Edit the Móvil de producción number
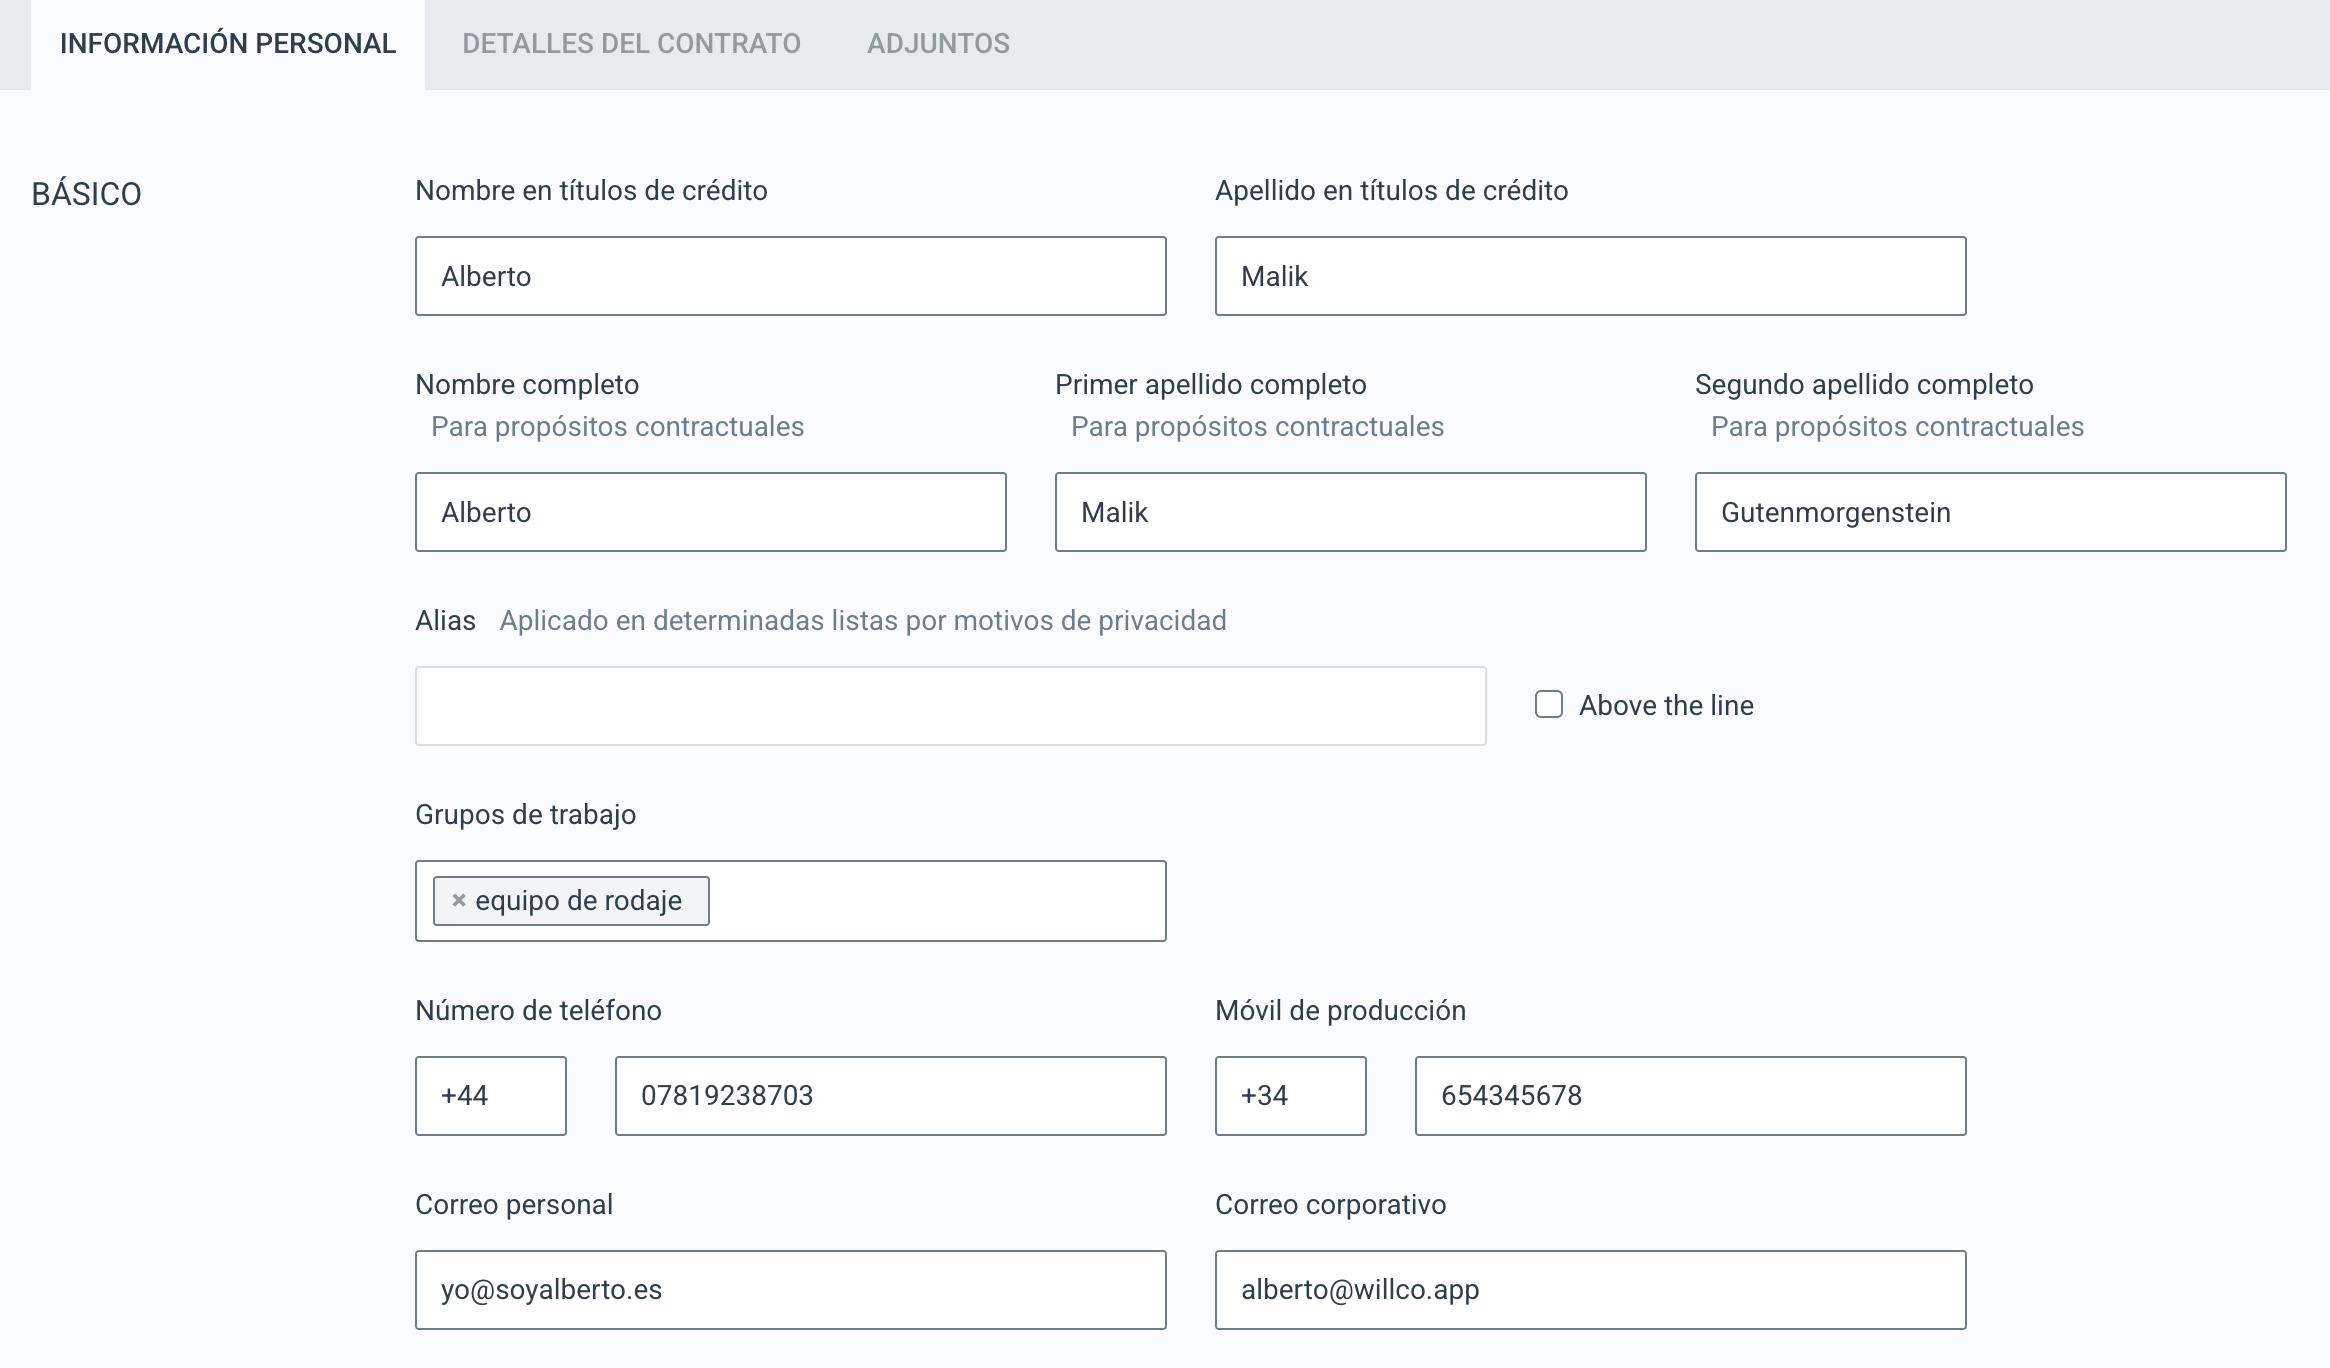Screen dimensions: 2330x1368 (x=1690, y=1096)
